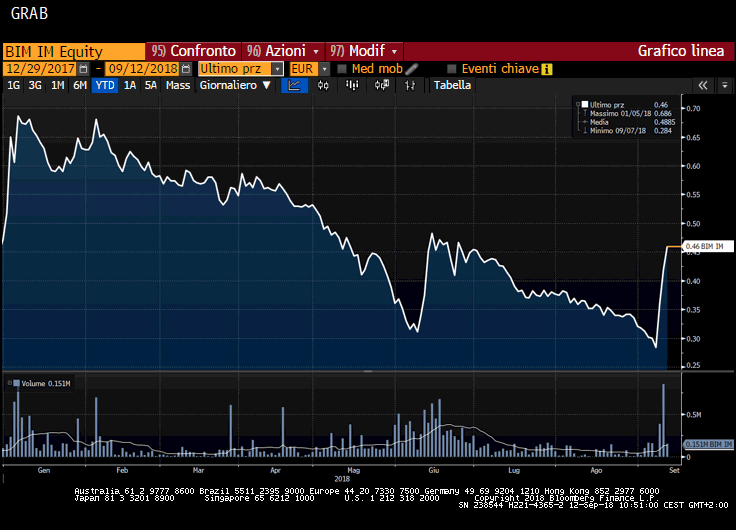Select the Mass time range
The height and width of the screenshot is (530, 736).
[178, 85]
